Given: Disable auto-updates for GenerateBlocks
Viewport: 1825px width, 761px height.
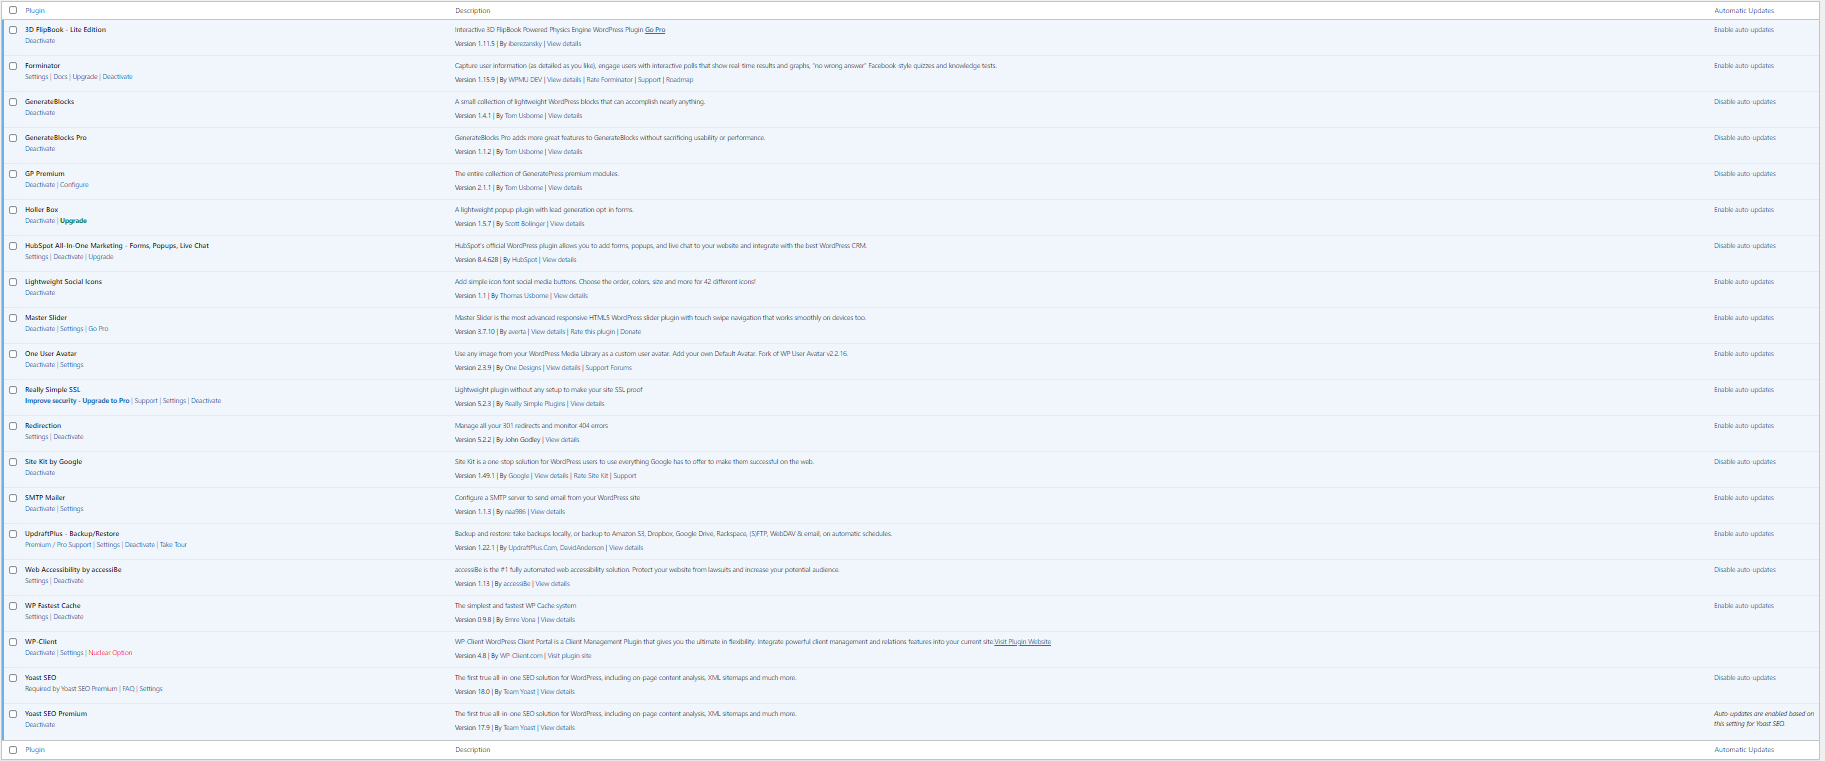Looking at the screenshot, I should (1745, 102).
